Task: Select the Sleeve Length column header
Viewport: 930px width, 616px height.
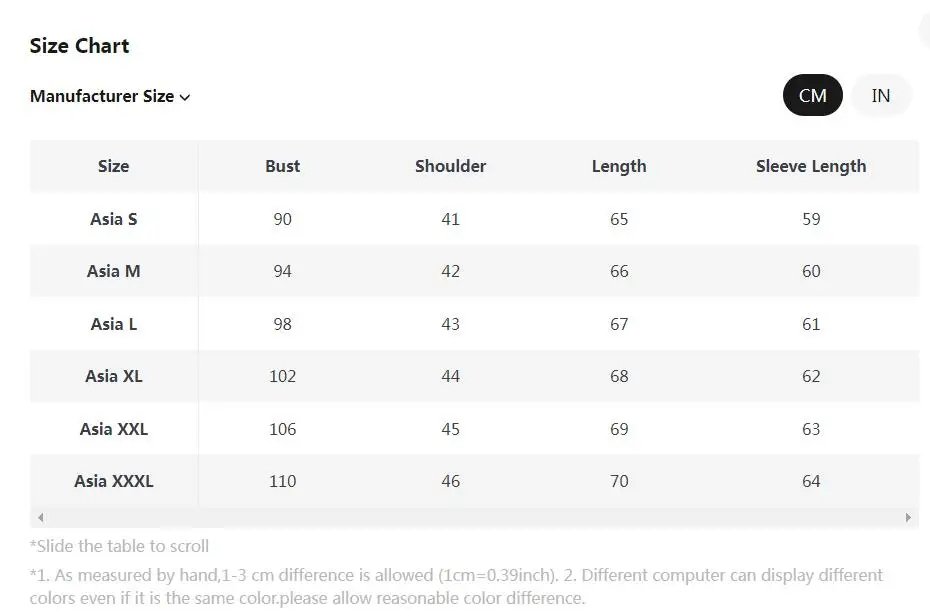Action: (x=811, y=166)
